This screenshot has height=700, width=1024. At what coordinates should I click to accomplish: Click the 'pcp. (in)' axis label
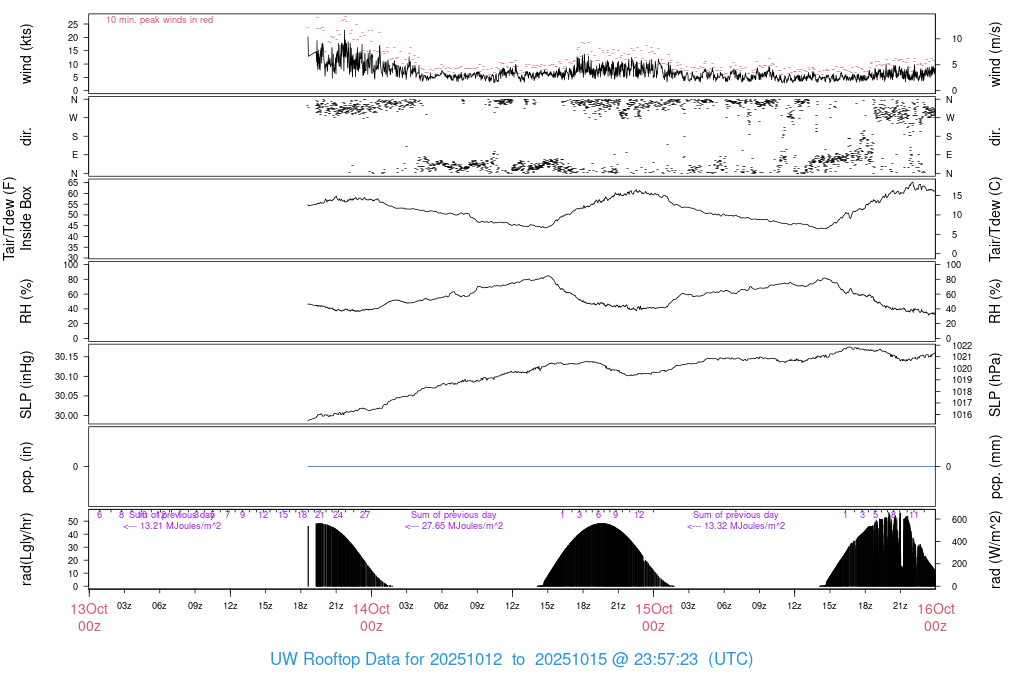(27, 466)
